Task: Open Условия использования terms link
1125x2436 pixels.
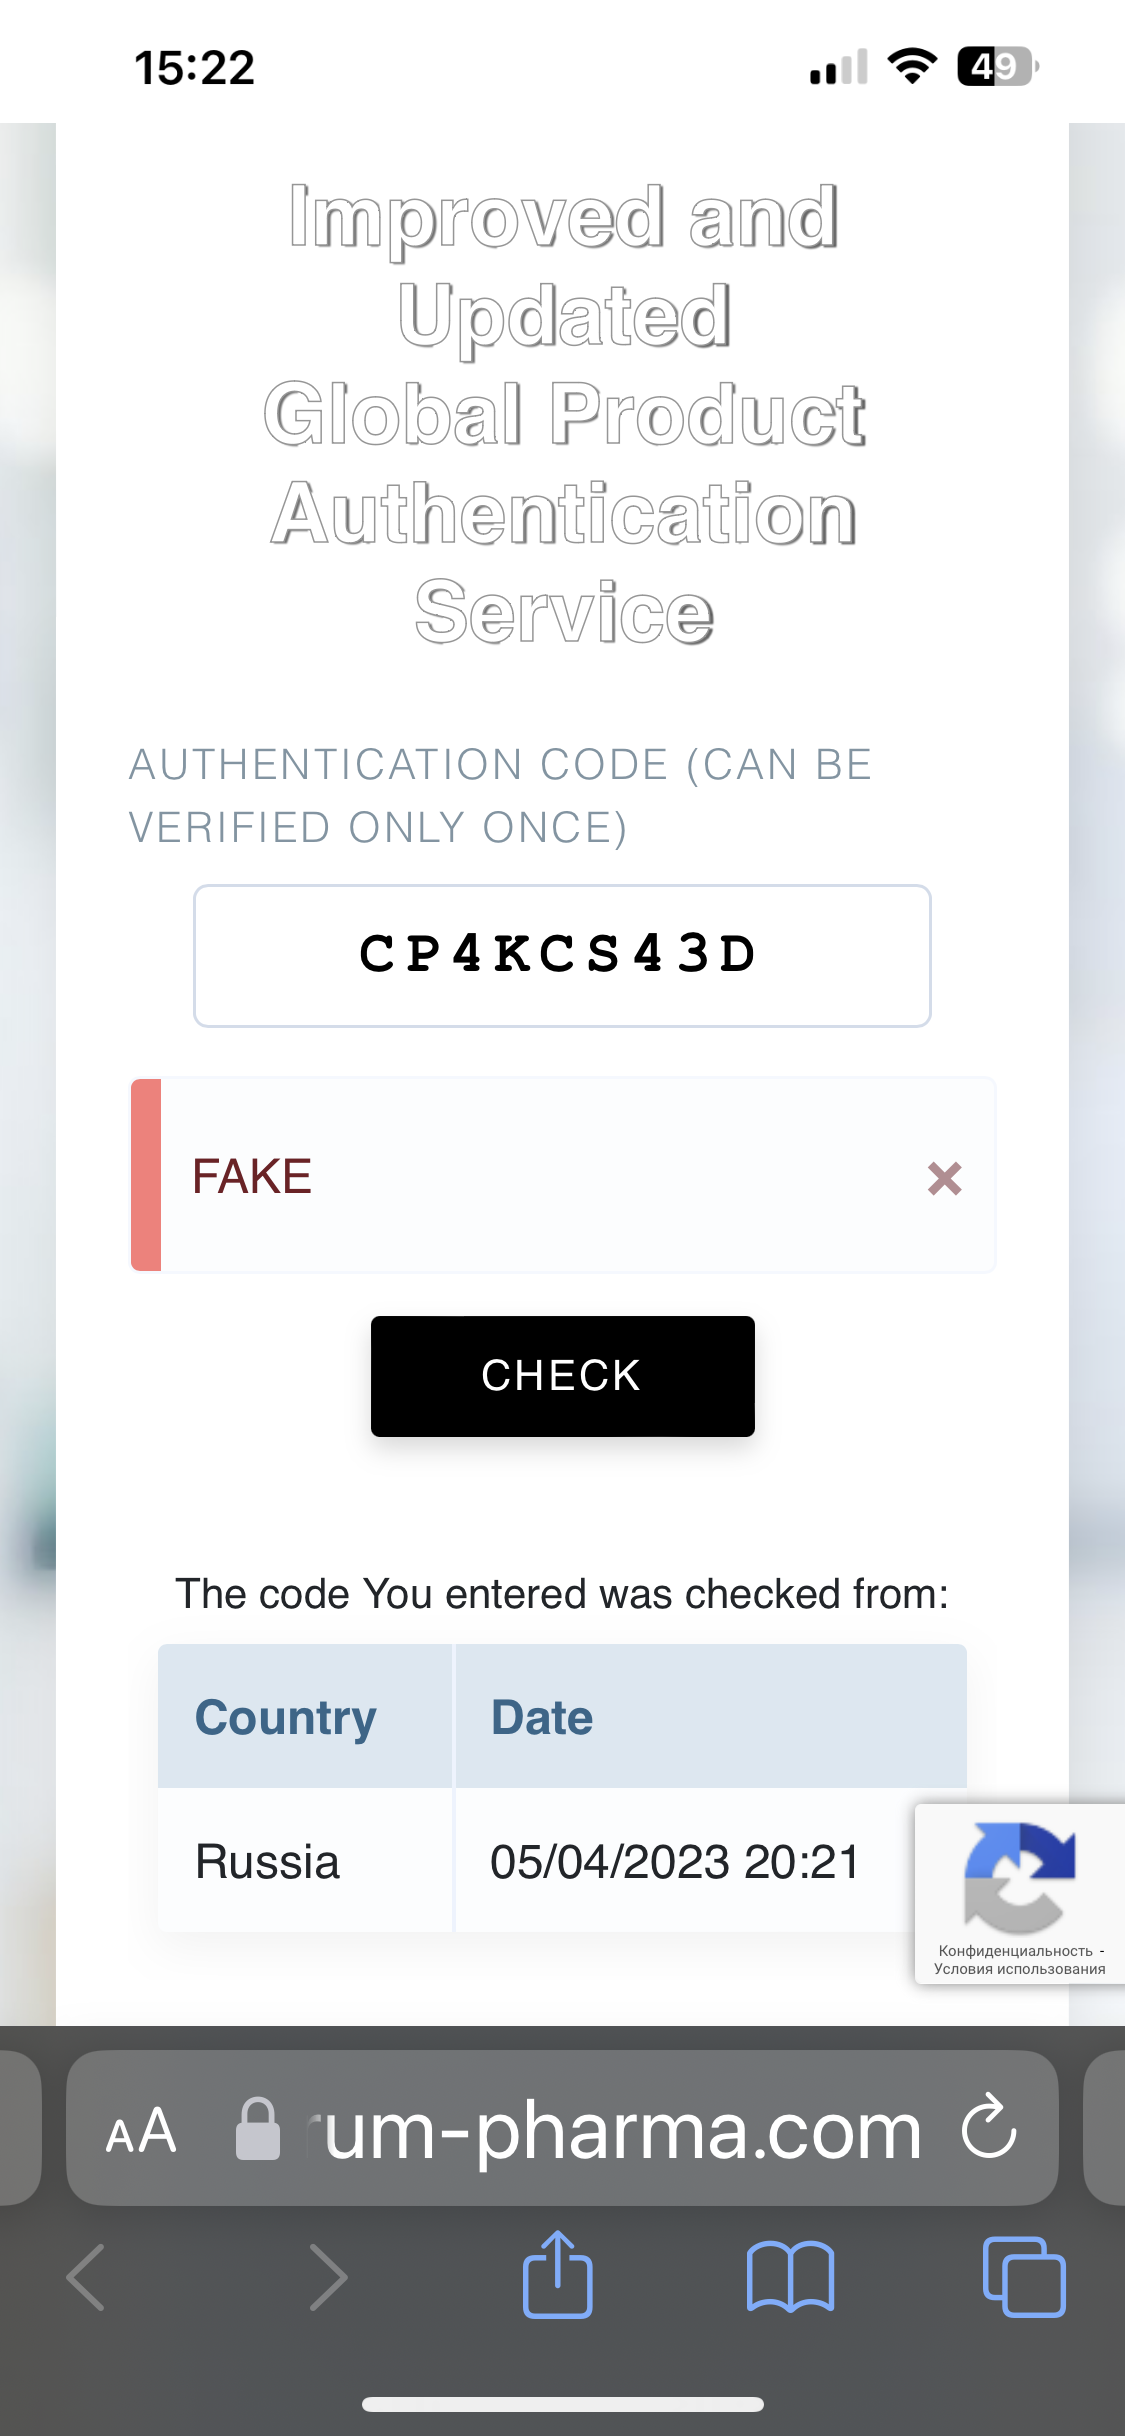Action: click(x=1019, y=1969)
